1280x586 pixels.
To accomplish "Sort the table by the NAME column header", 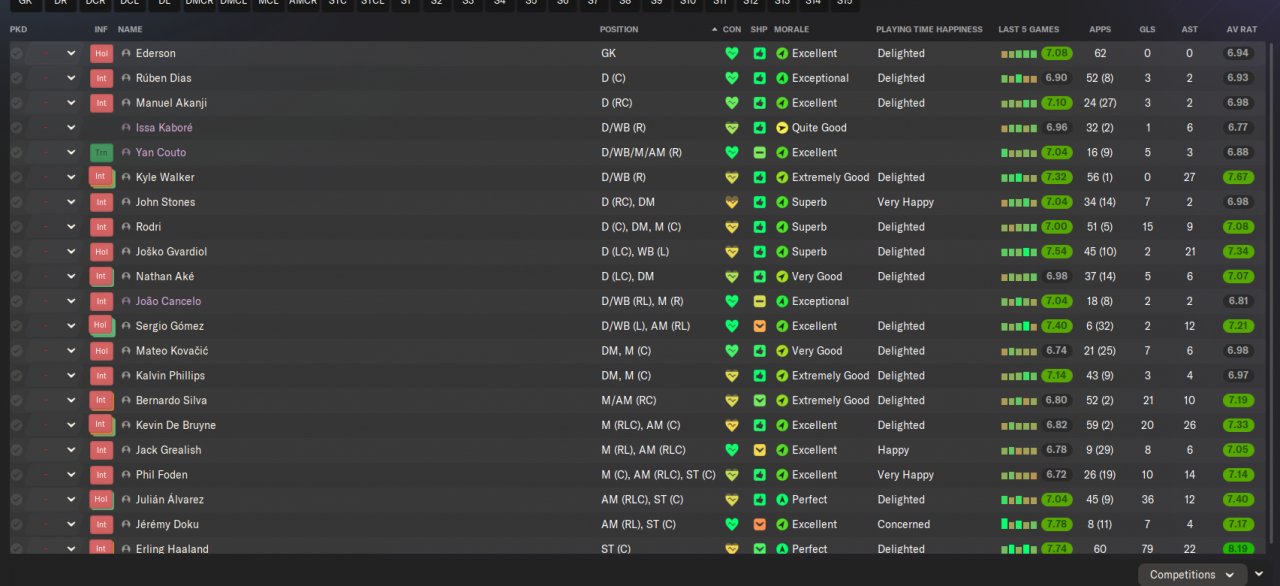I will 130,30.
